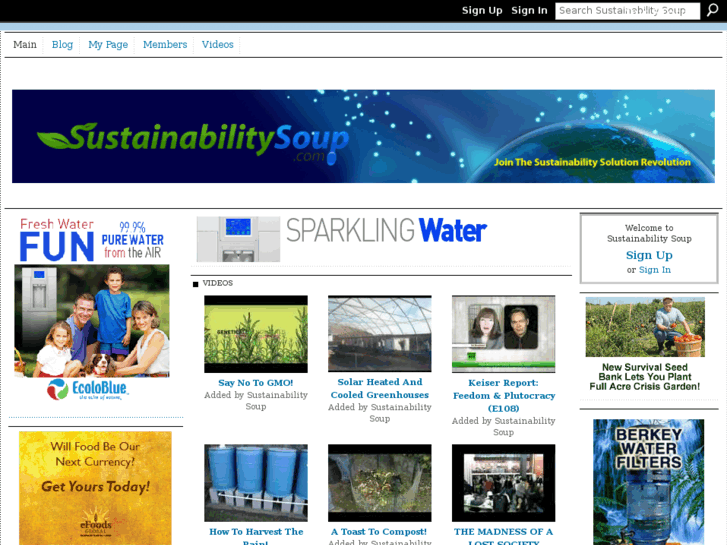
Task: Open Keiser Report Feedom & Plutocracy link
Action: pos(504,395)
